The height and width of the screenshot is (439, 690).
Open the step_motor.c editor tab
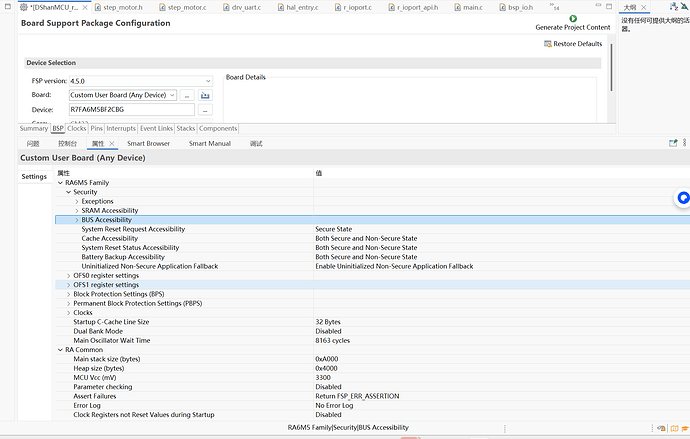tap(183, 7)
